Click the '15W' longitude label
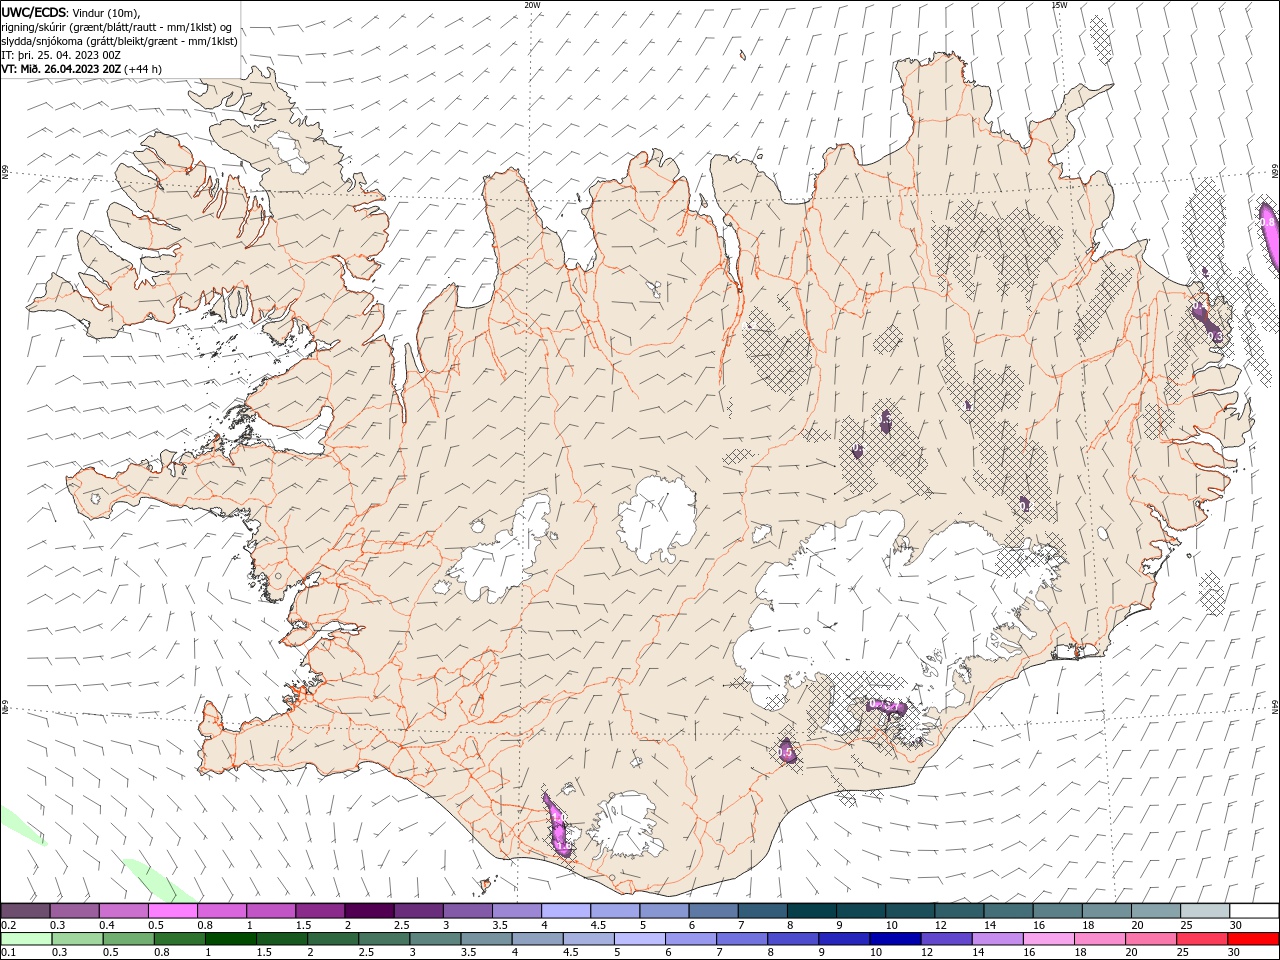The image size is (1280, 960). tap(1059, 5)
